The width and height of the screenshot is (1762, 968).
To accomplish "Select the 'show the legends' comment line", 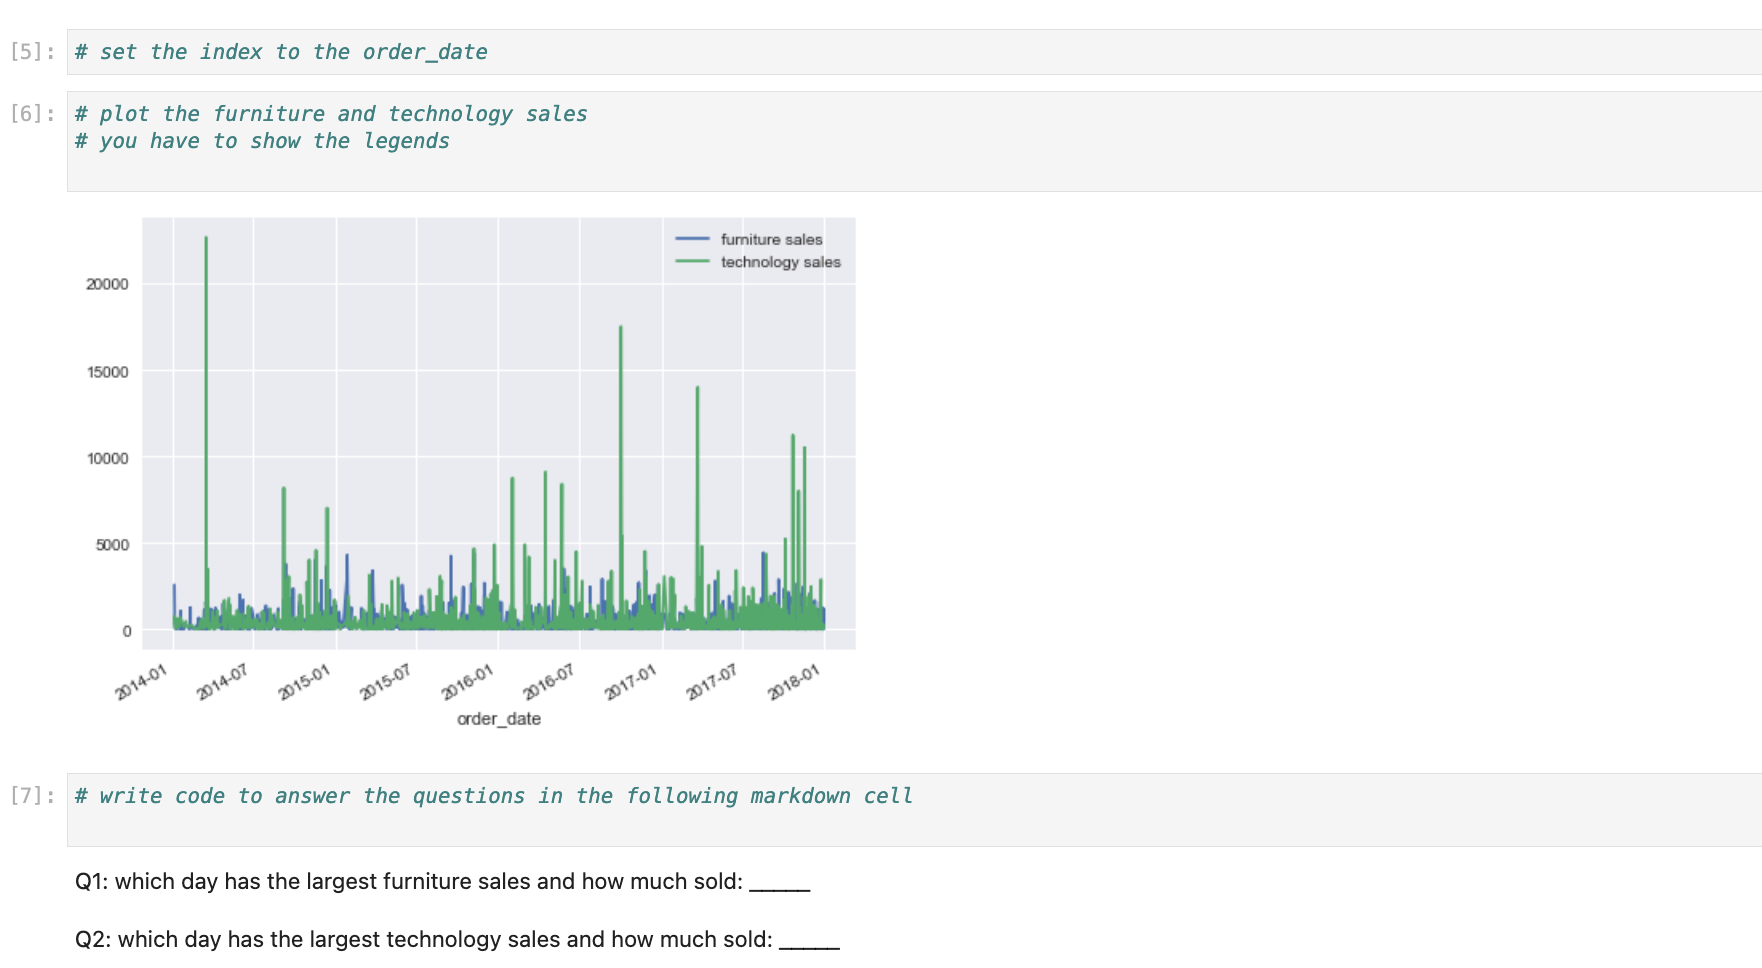I will tap(262, 141).
